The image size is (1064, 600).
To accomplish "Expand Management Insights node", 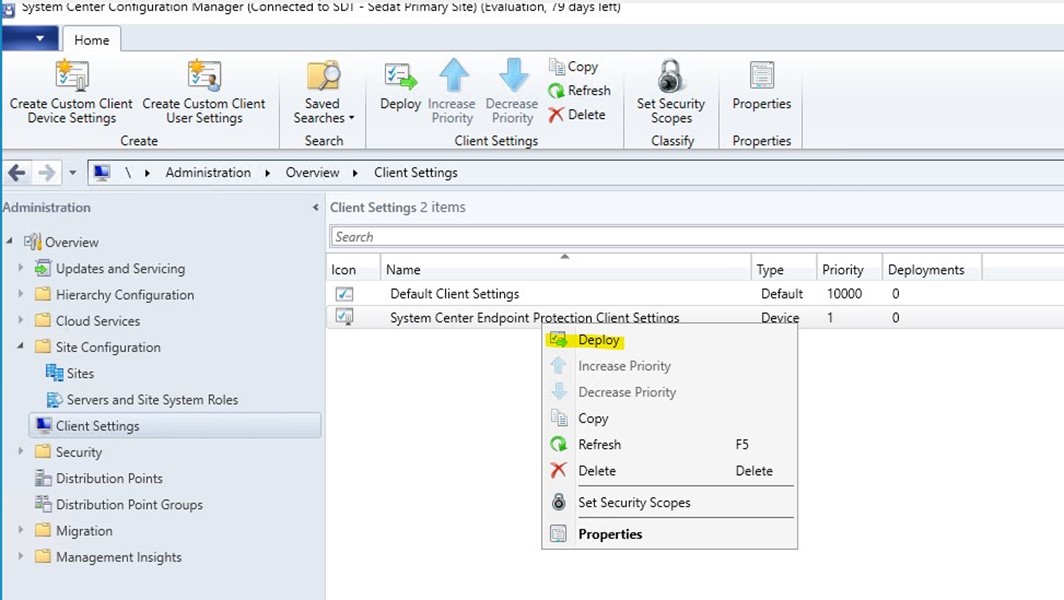I will (x=20, y=556).
